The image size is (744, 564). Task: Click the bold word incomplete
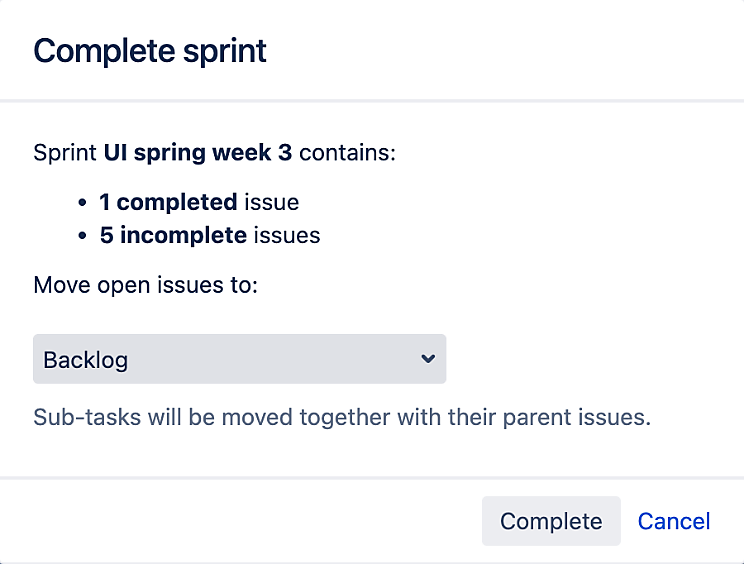[x=183, y=235]
